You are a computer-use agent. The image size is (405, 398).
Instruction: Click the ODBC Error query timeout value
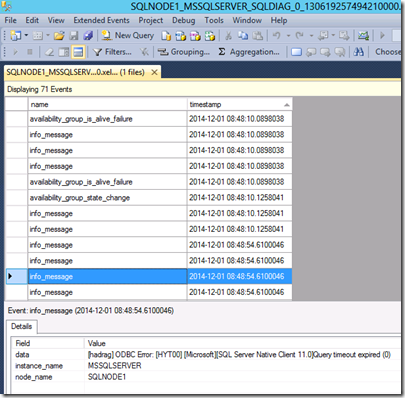tap(239, 355)
